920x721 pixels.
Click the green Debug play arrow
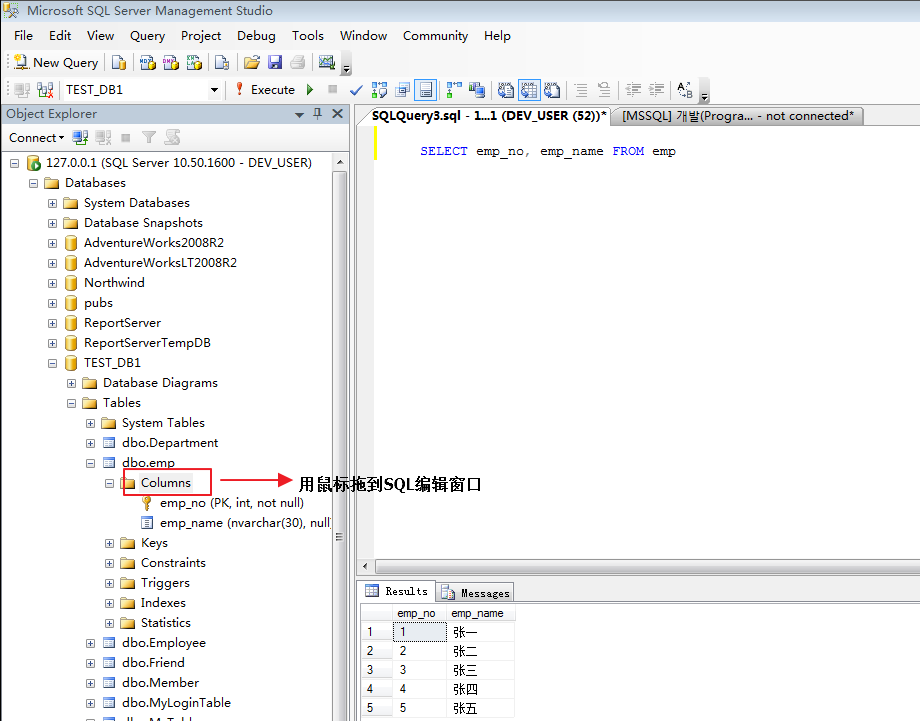pos(310,90)
